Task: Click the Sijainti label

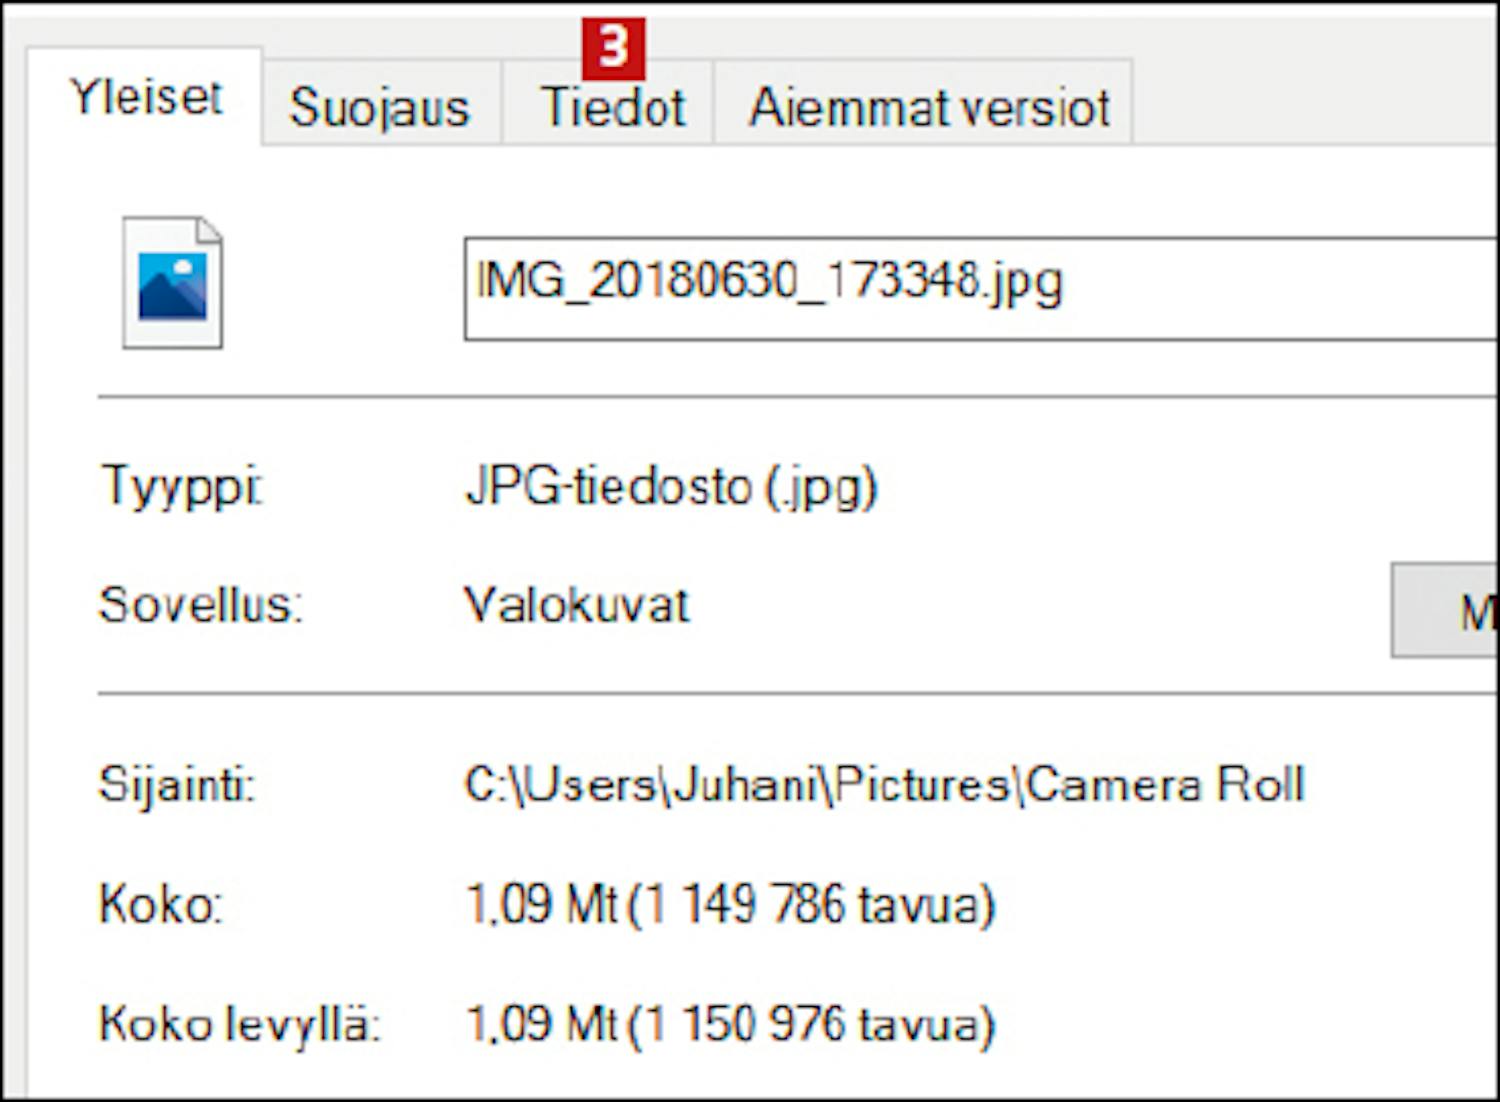Action: (x=177, y=784)
